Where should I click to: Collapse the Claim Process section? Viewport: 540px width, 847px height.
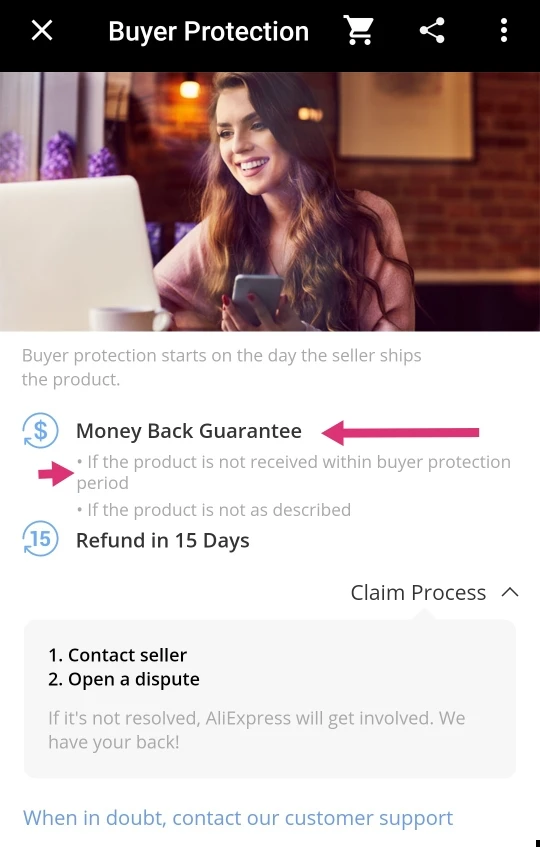pyautogui.click(x=435, y=593)
